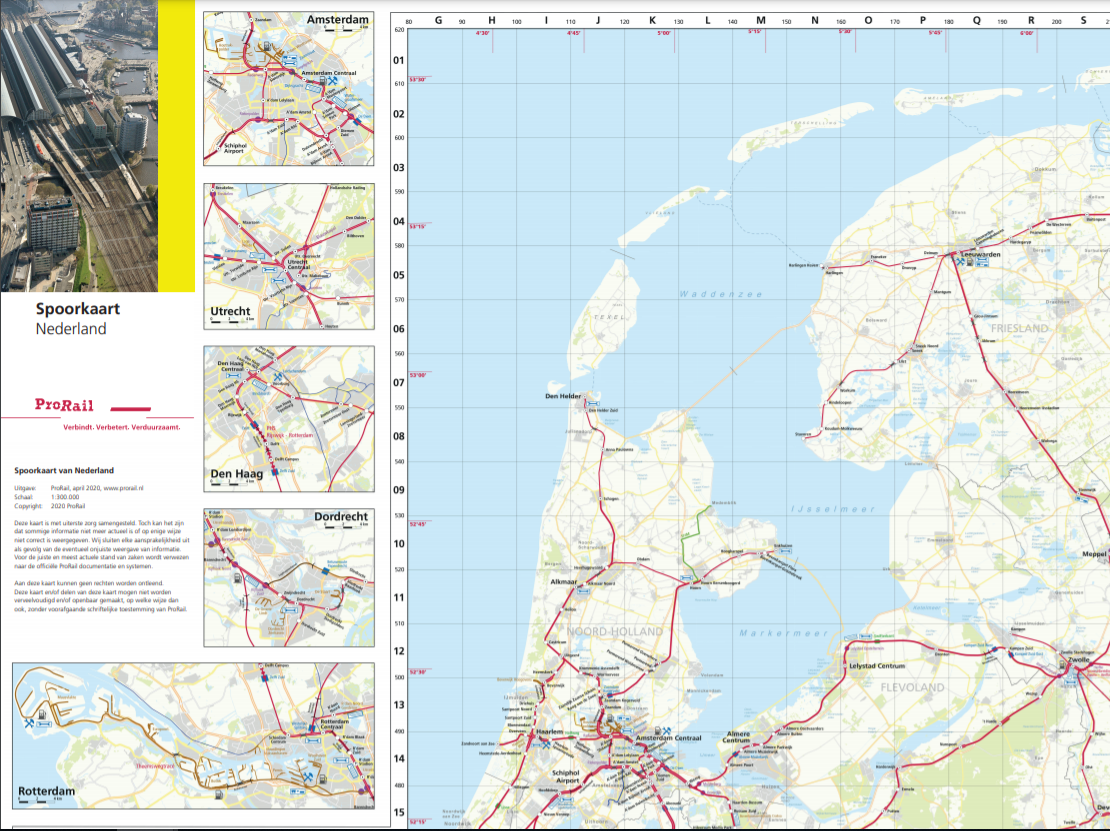
Task: Click grid column label K at the map top
Action: [653, 18]
